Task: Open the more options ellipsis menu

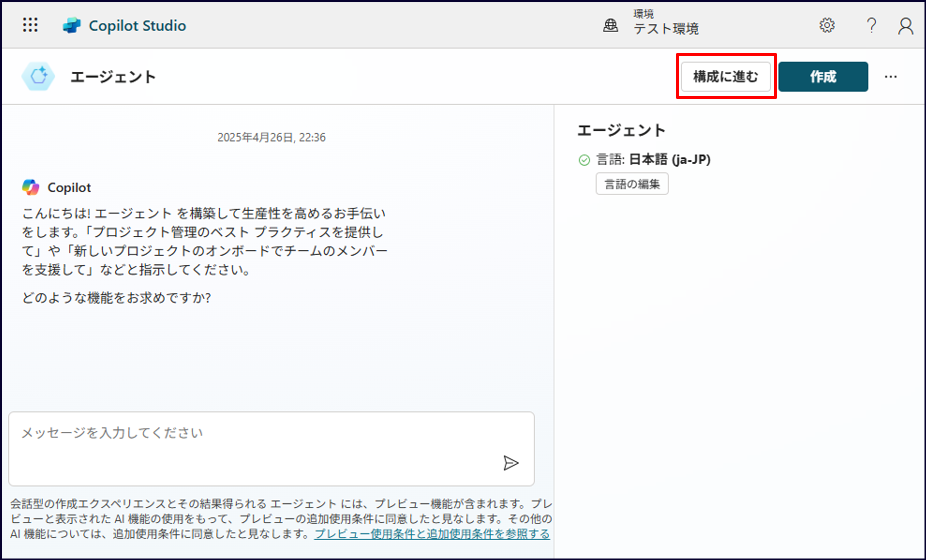Action: coord(891,77)
